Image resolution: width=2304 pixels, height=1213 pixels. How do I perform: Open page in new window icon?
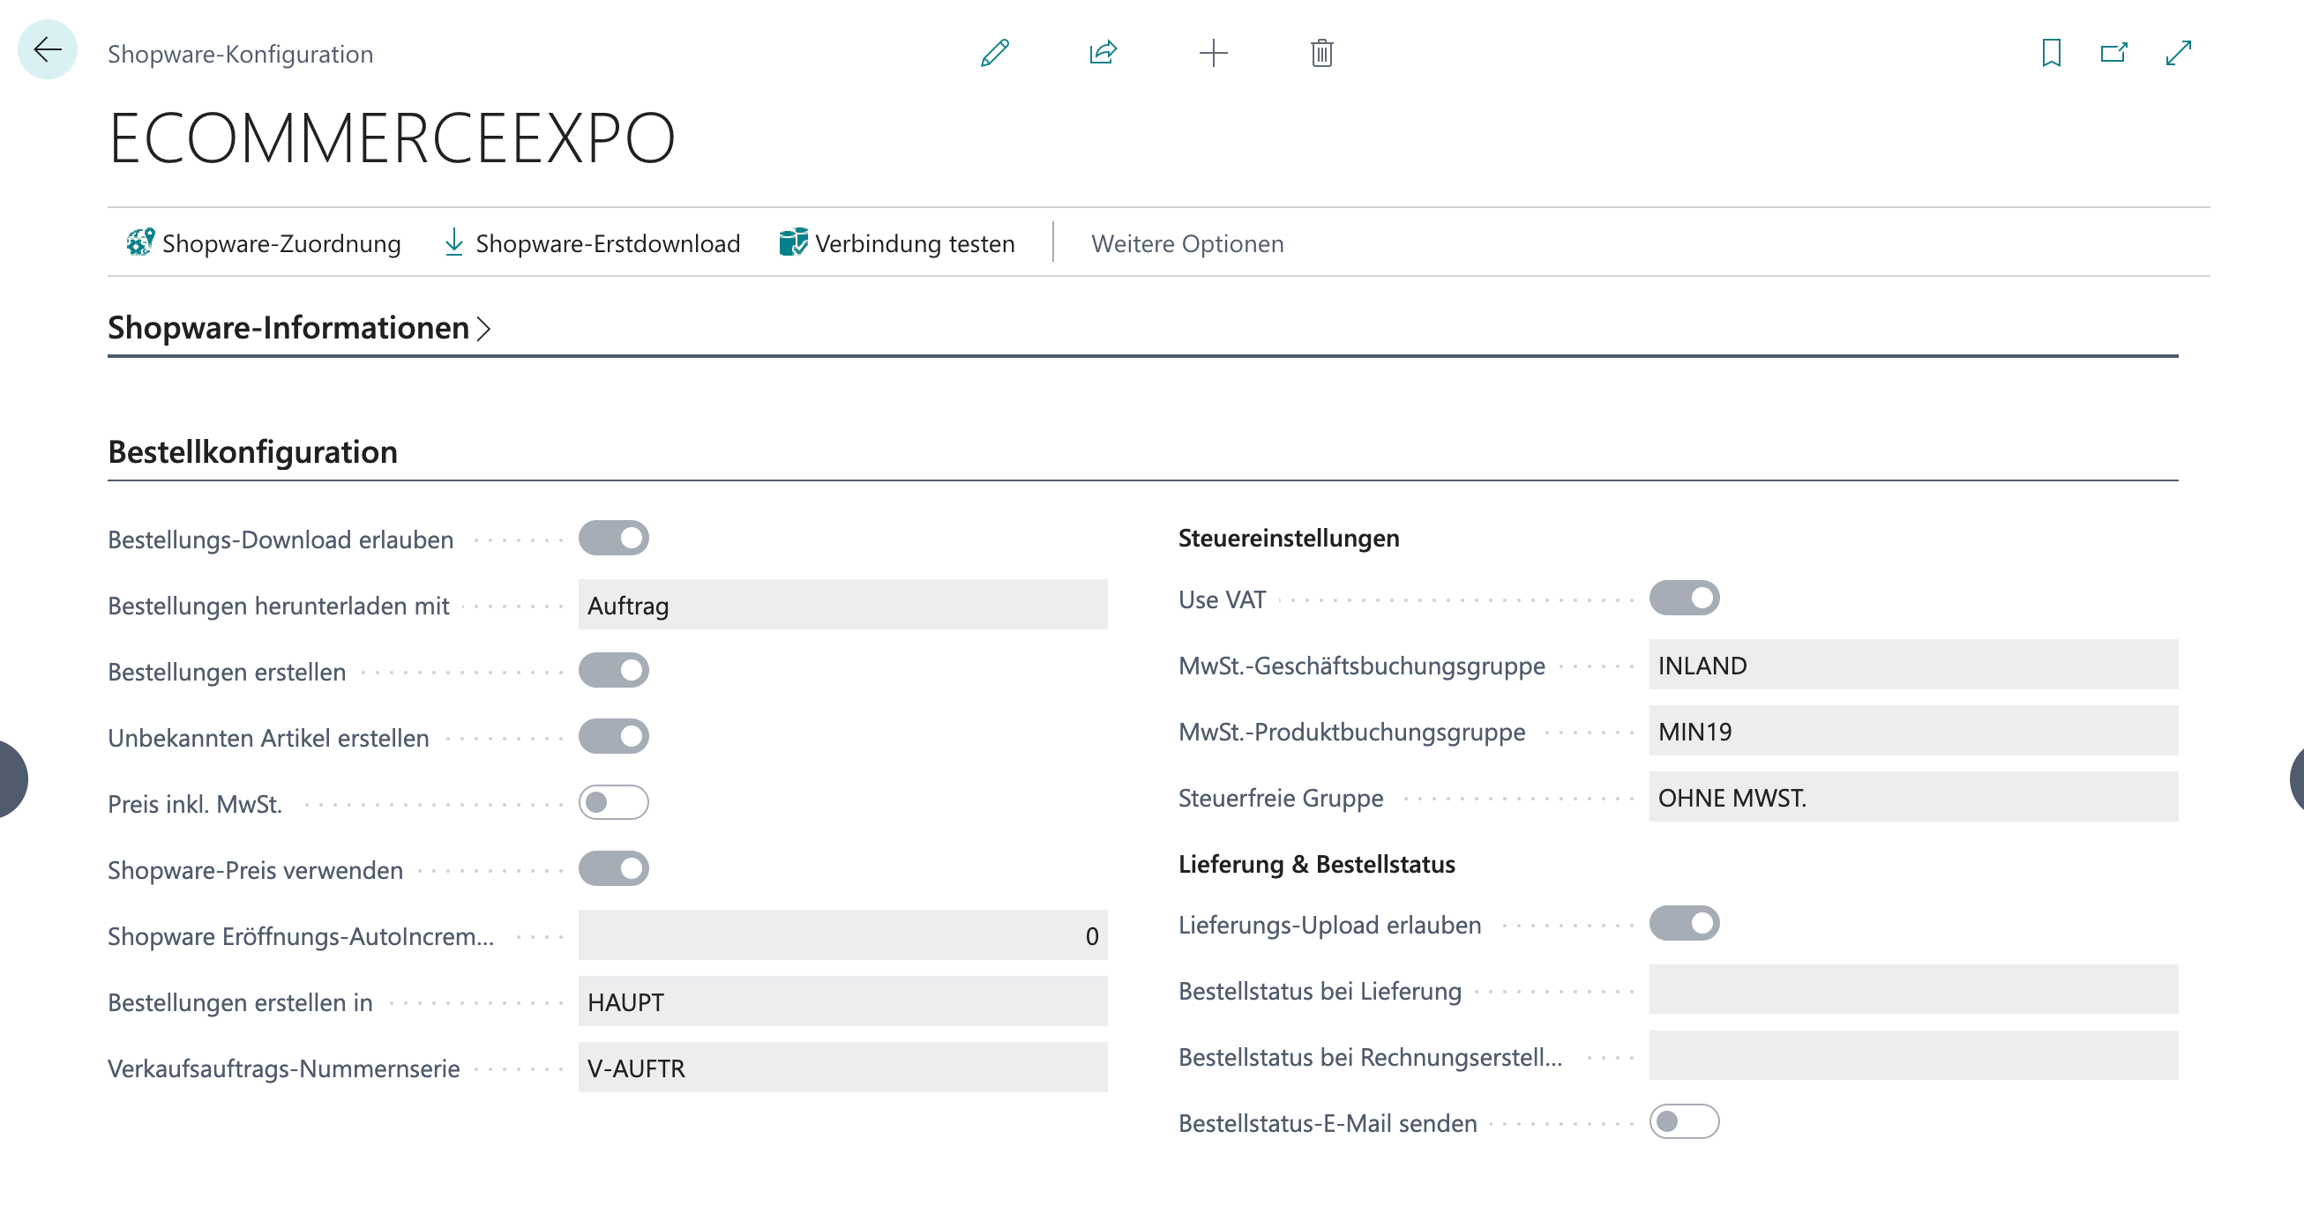[x=2114, y=52]
